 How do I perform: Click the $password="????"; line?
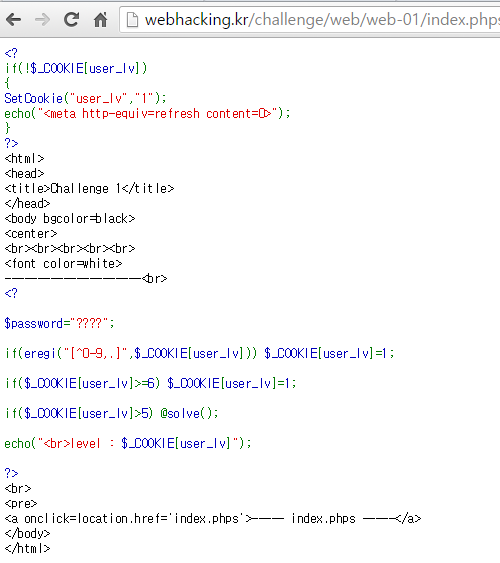pos(59,324)
